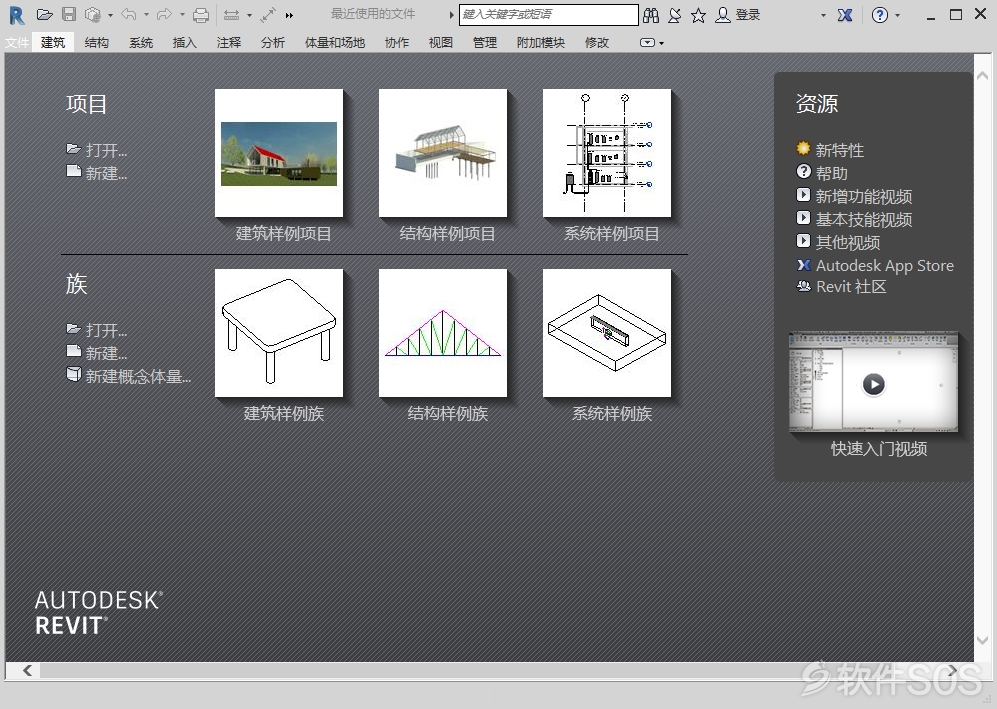This screenshot has width=997, height=709.
Task: Expand the ribbon minimize options arrow
Action: click(662, 43)
